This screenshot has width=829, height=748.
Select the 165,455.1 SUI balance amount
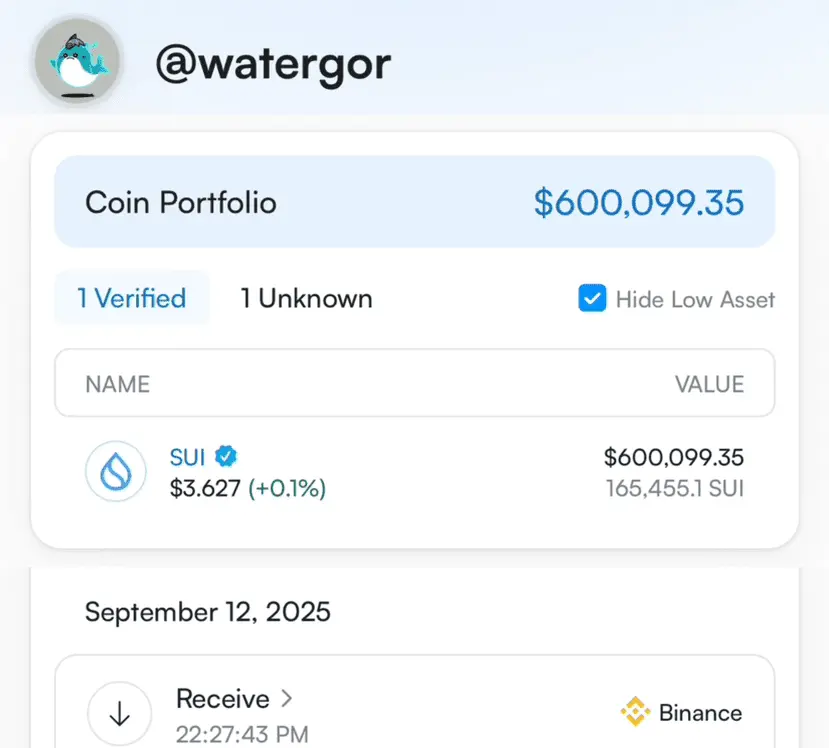[675, 488]
